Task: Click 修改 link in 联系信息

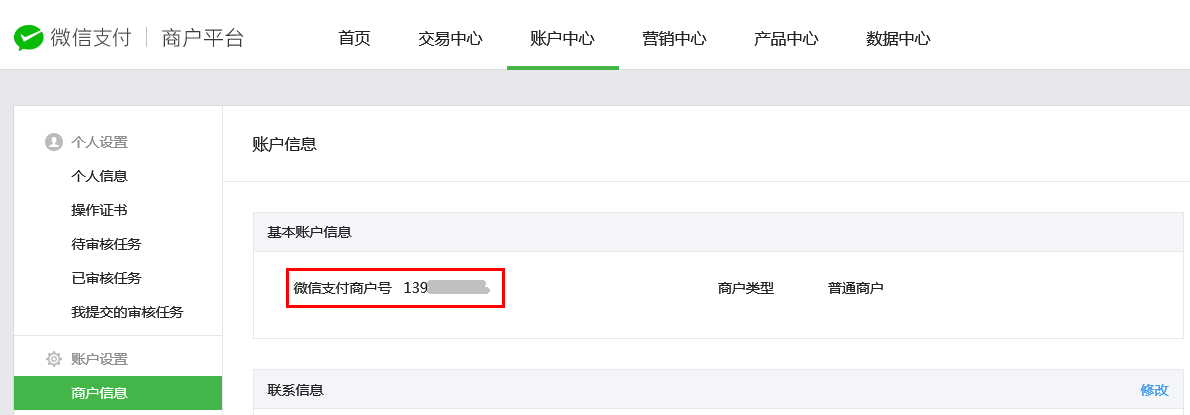Action: coord(1154,390)
